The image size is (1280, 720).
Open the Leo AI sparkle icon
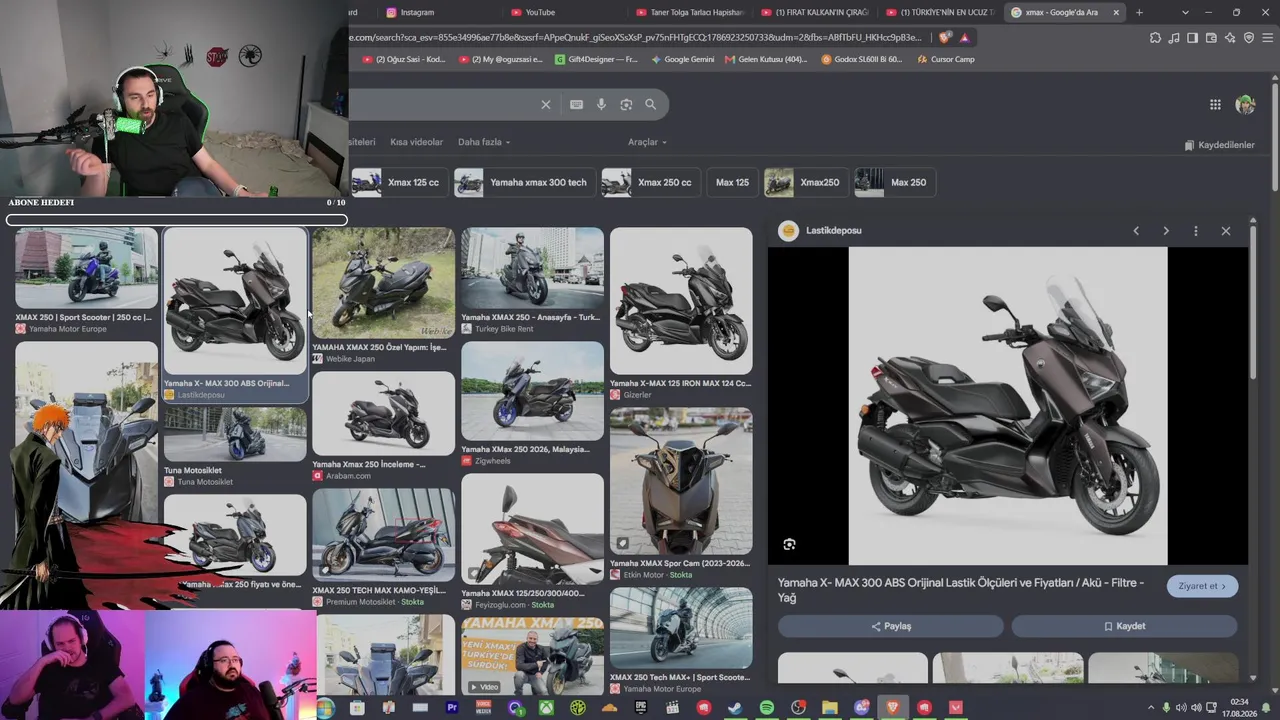click(1230, 38)
